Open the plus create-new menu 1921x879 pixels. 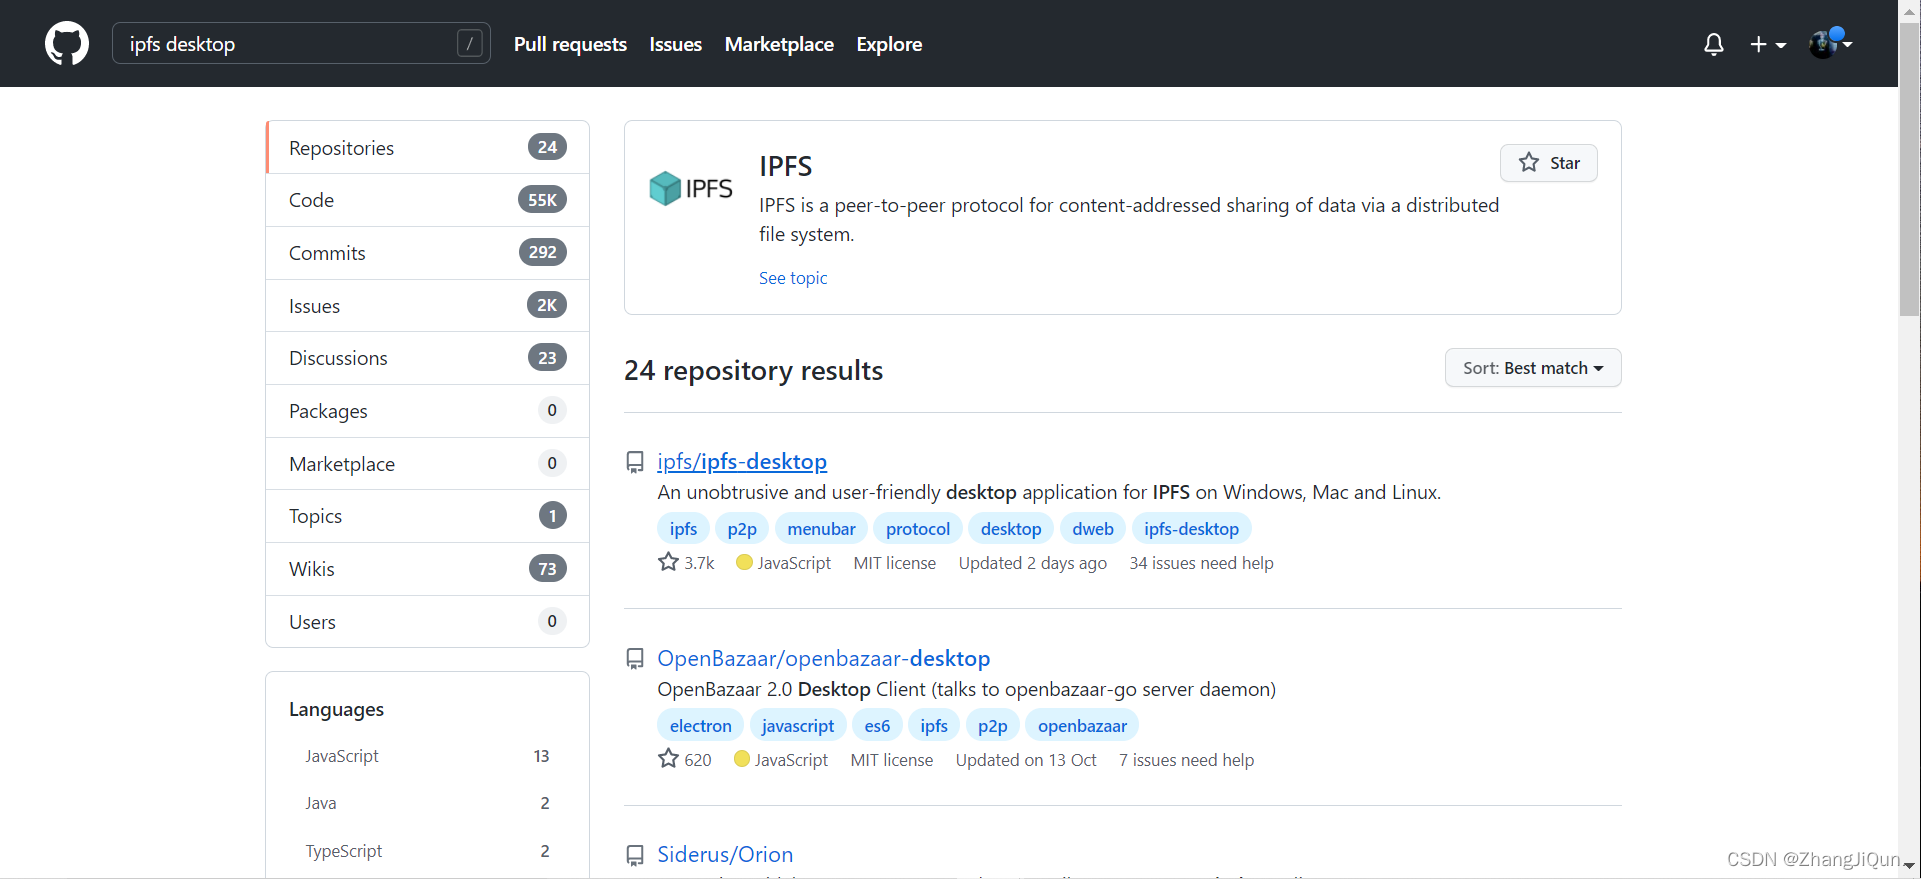1768,44
